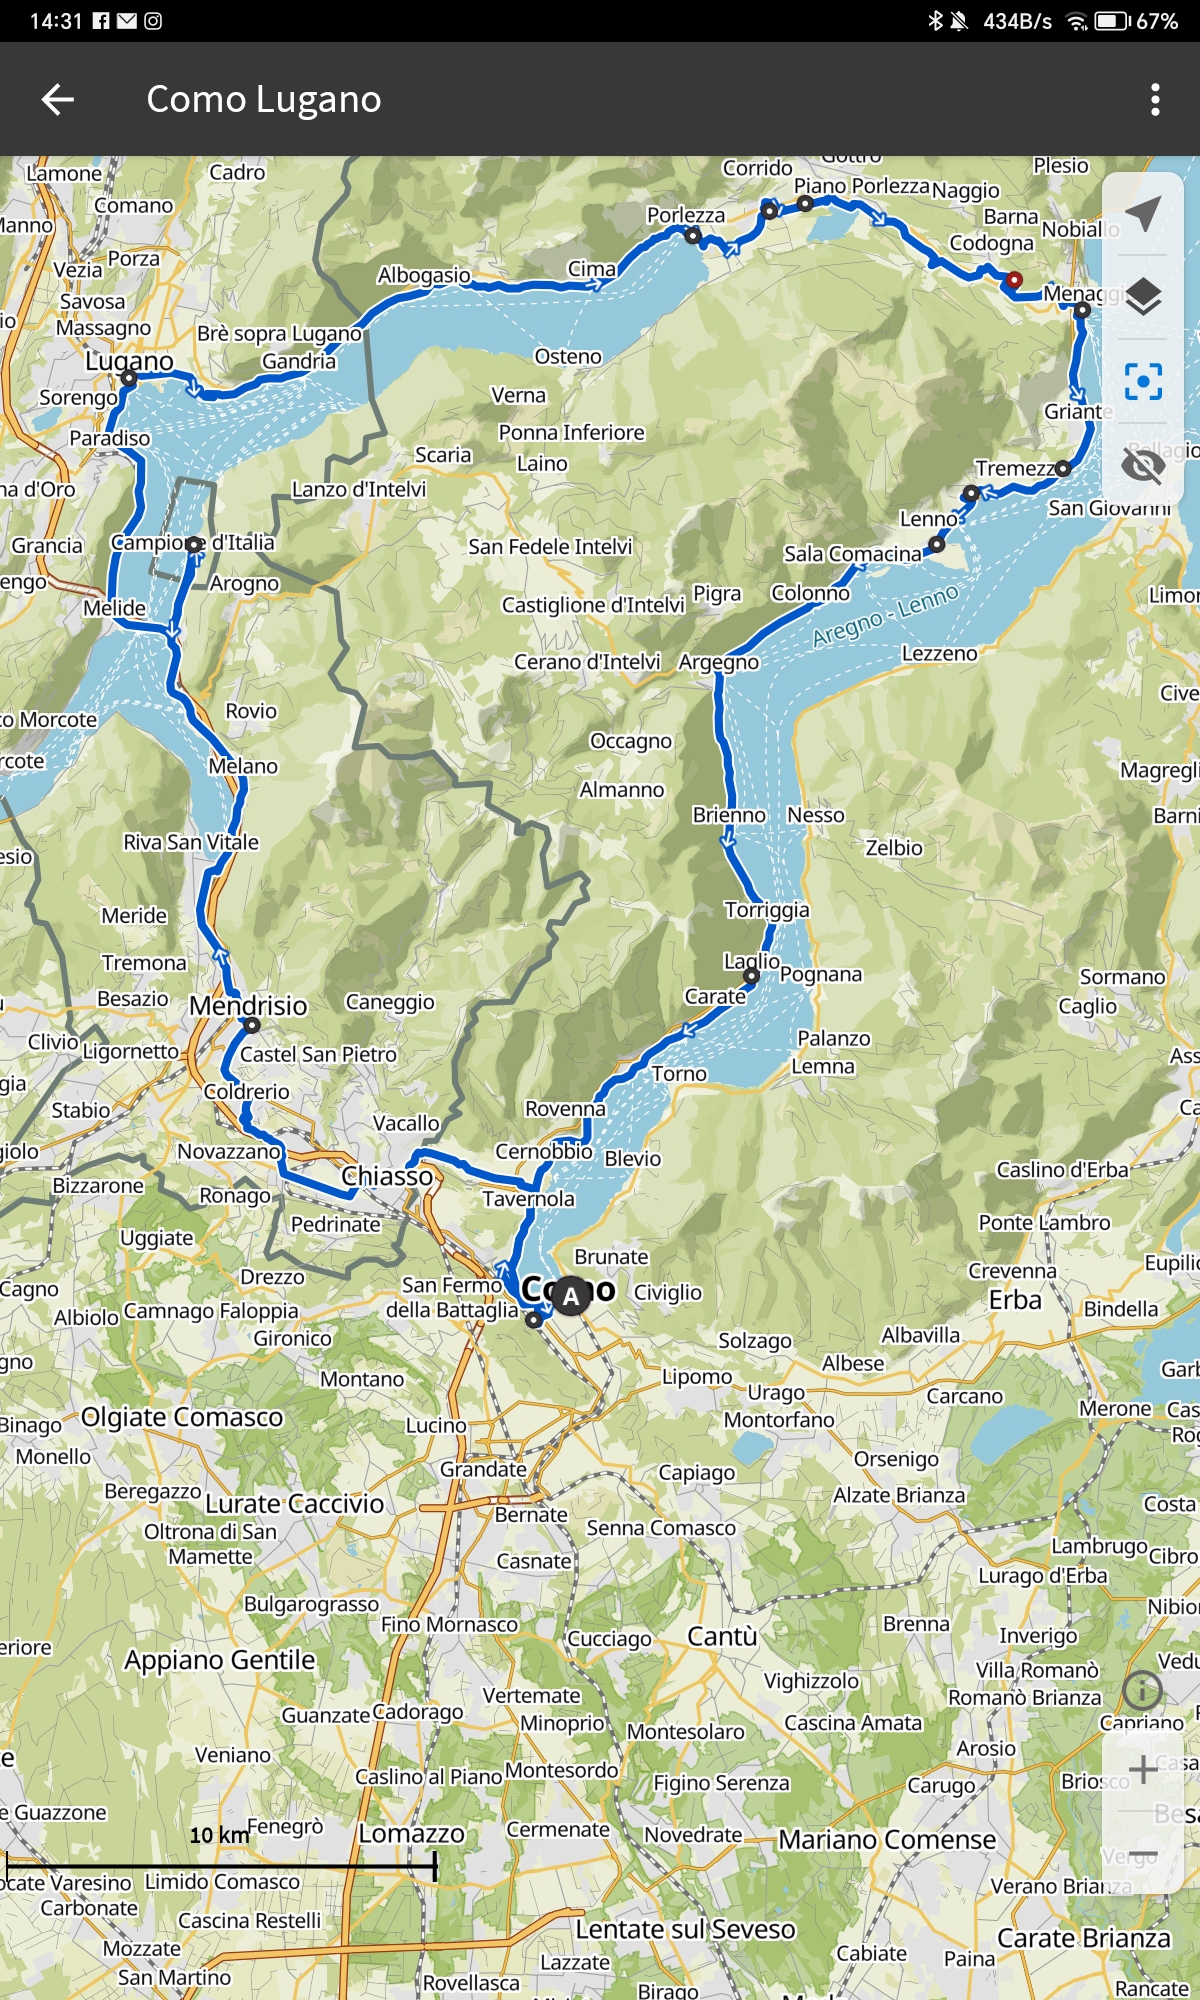
Task: Tap the waypoint at Mendrisio
Action: tap(252, 1025)
